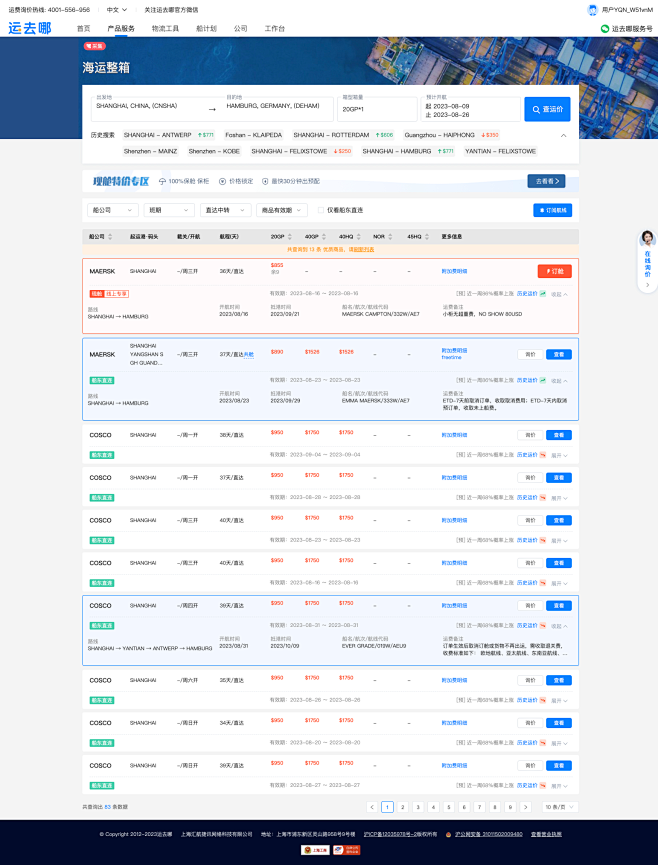658x865 pixels.
Task: Click the 预计开航 date range field
Action: click(x=470, y=109)
